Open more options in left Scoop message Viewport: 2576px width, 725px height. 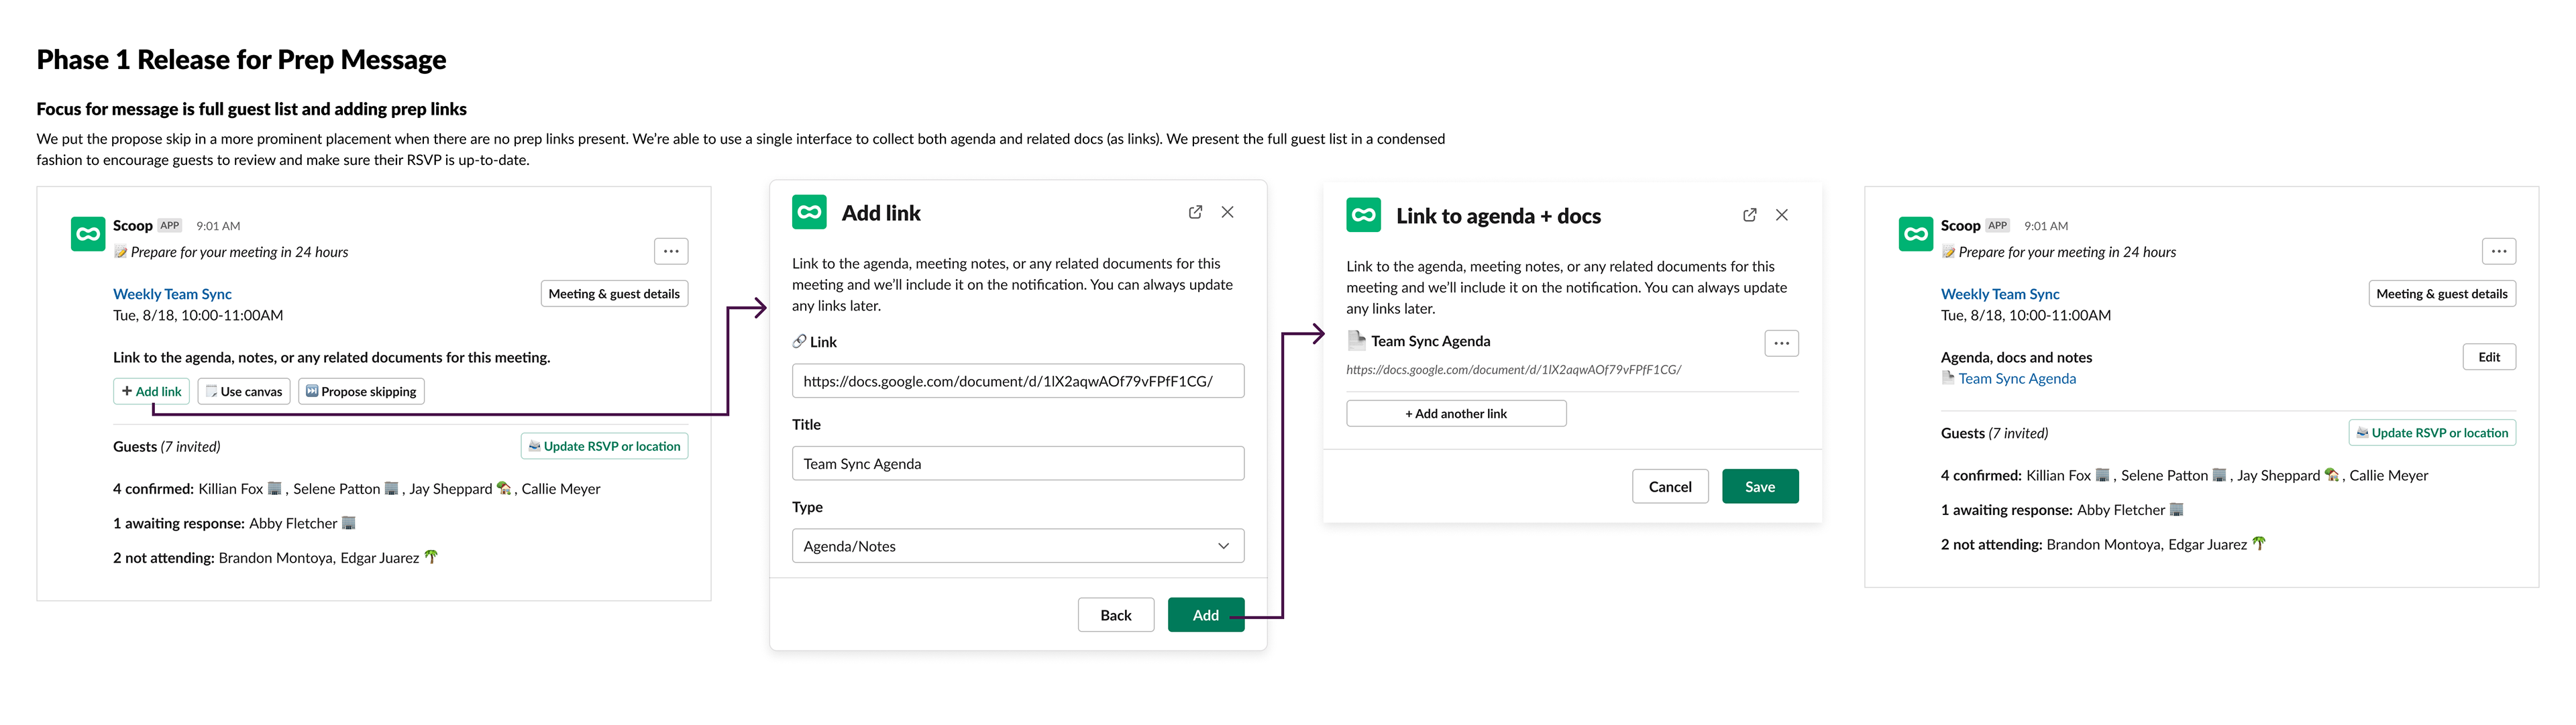pyautogui.click(x=671, y=251)
